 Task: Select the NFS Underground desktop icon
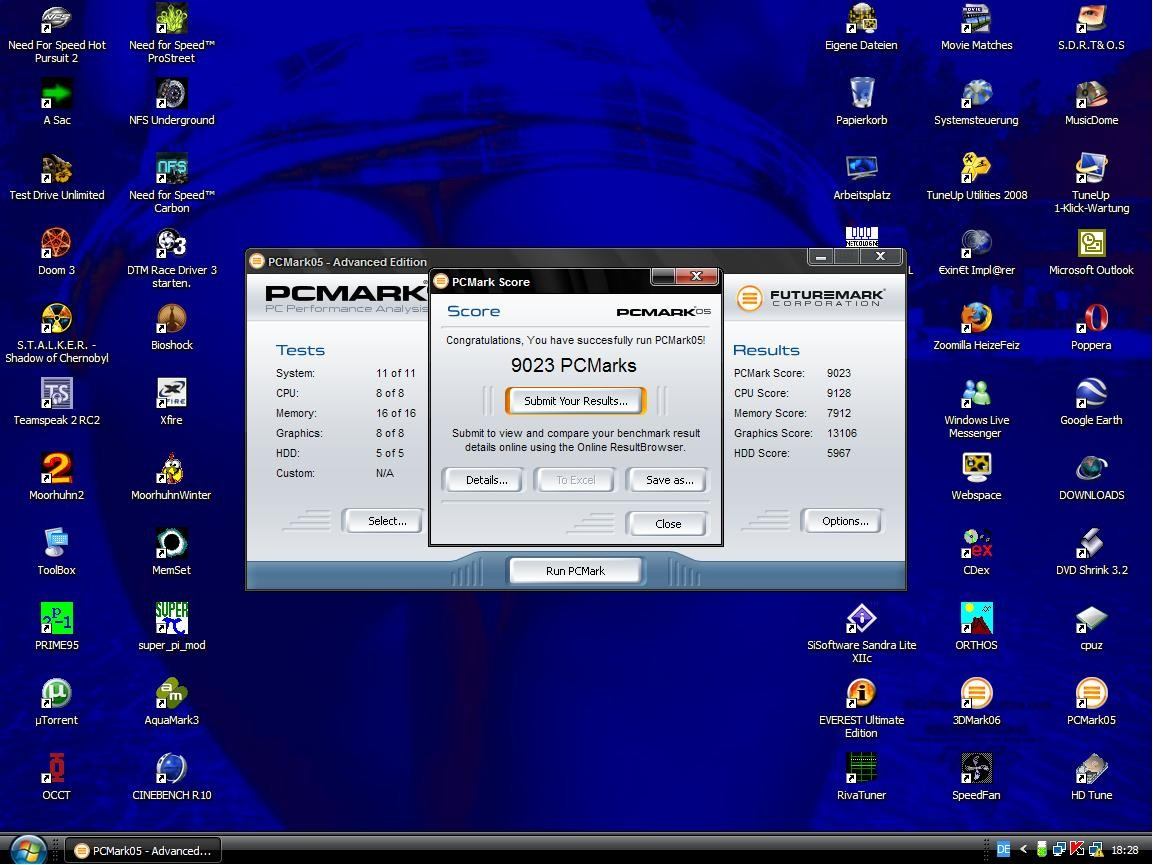tap(171, 95)
